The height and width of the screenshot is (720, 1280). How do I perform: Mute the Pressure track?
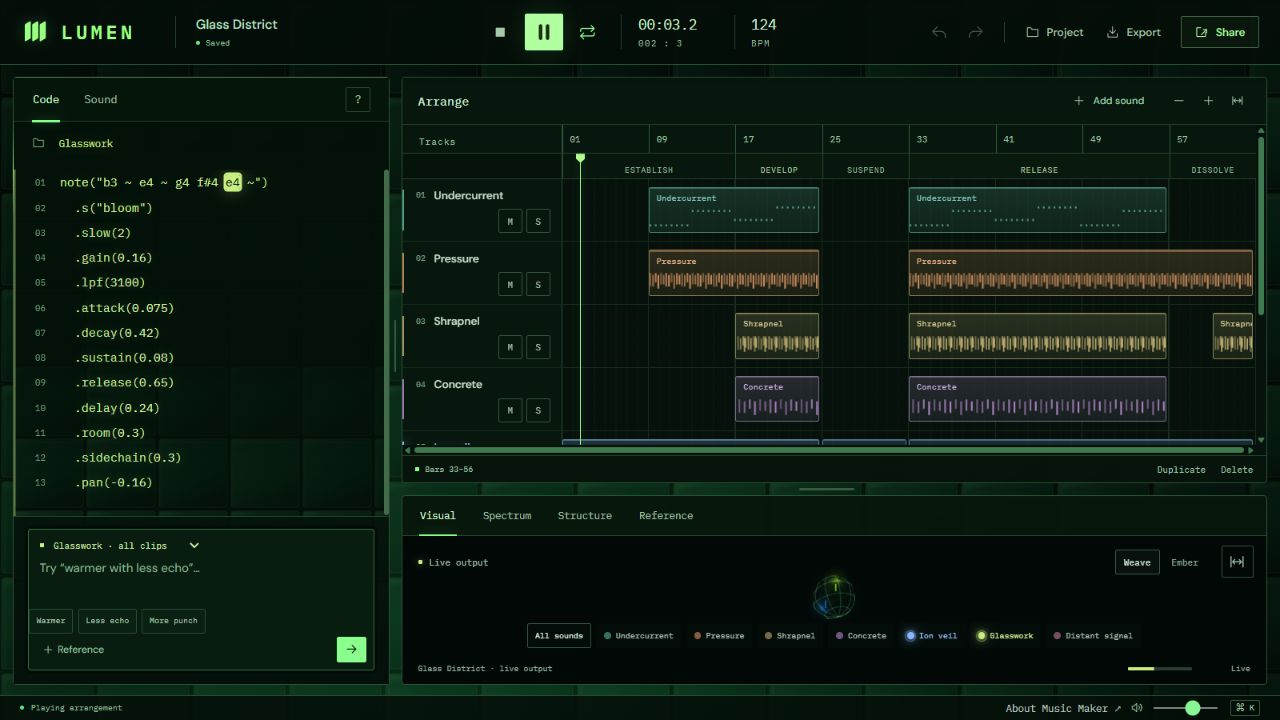tap(510, 284)
